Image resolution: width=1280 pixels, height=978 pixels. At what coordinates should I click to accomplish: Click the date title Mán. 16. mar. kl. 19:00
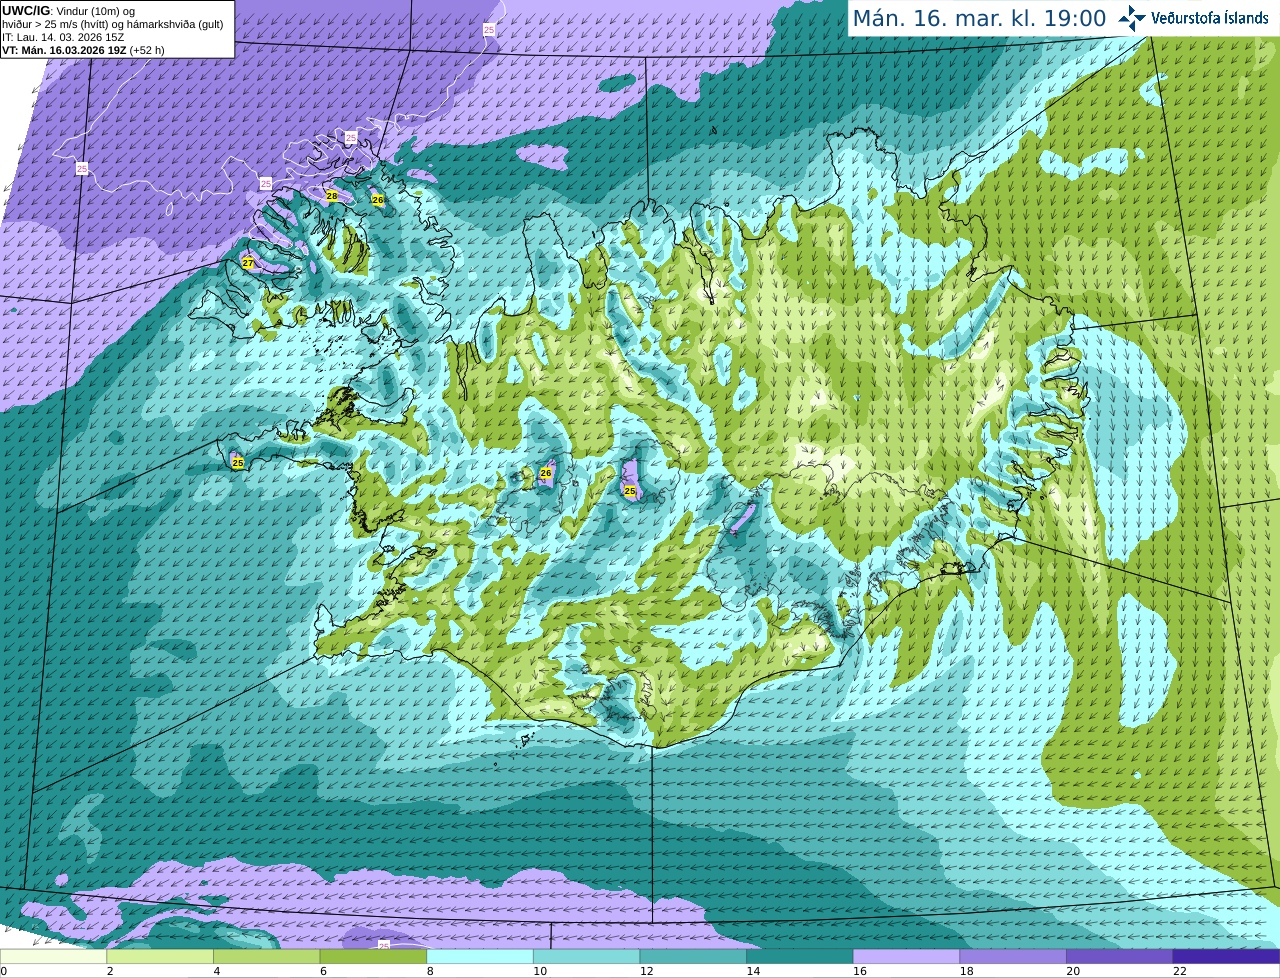click(x=979, y=18)
